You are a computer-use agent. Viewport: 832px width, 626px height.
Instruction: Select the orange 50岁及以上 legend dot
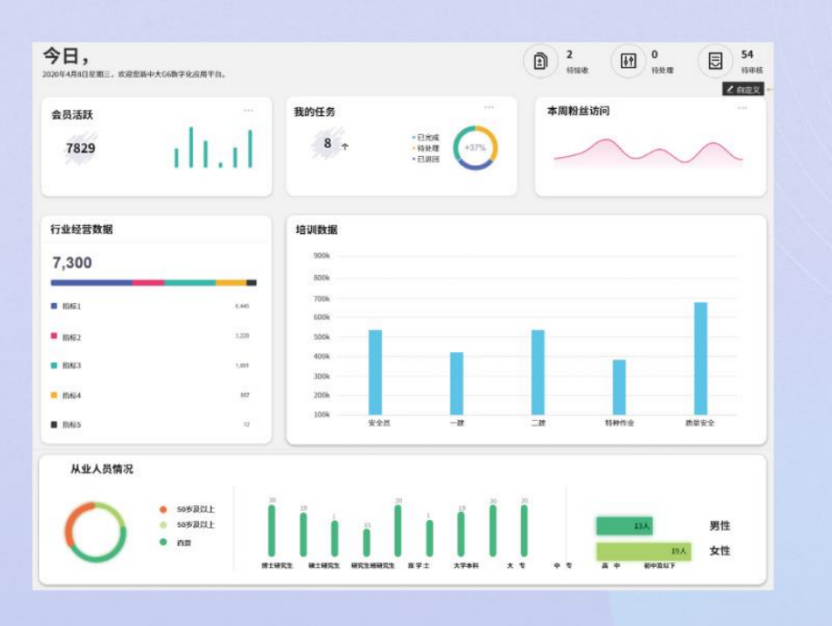(x=163, y=509)
